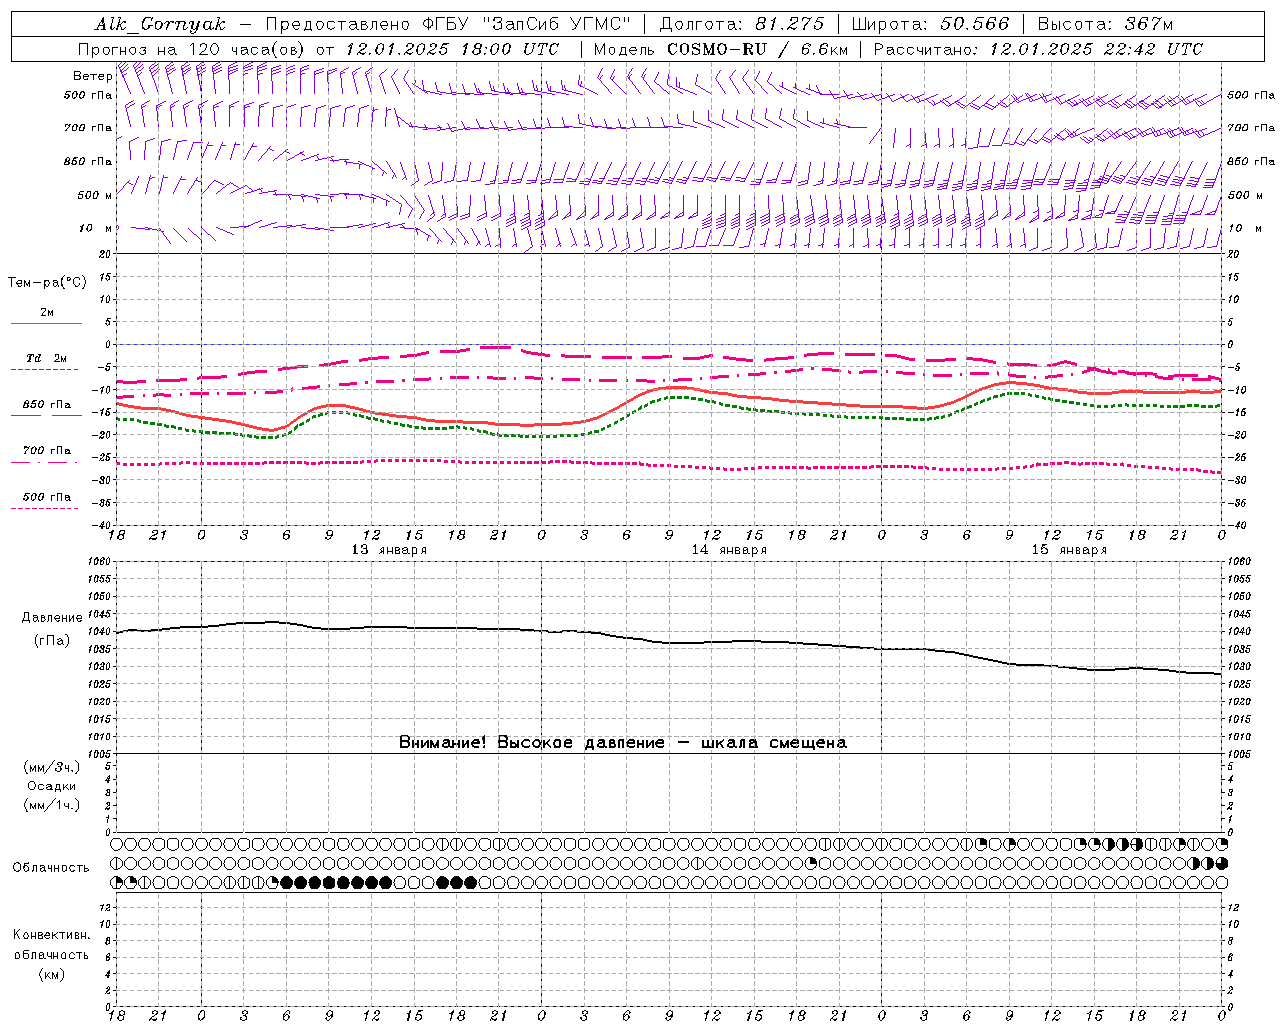This screenshot has height=1024, width=1280.
Task: Click the 'Долгота: 81.275' value
Action: coord(742,24)
